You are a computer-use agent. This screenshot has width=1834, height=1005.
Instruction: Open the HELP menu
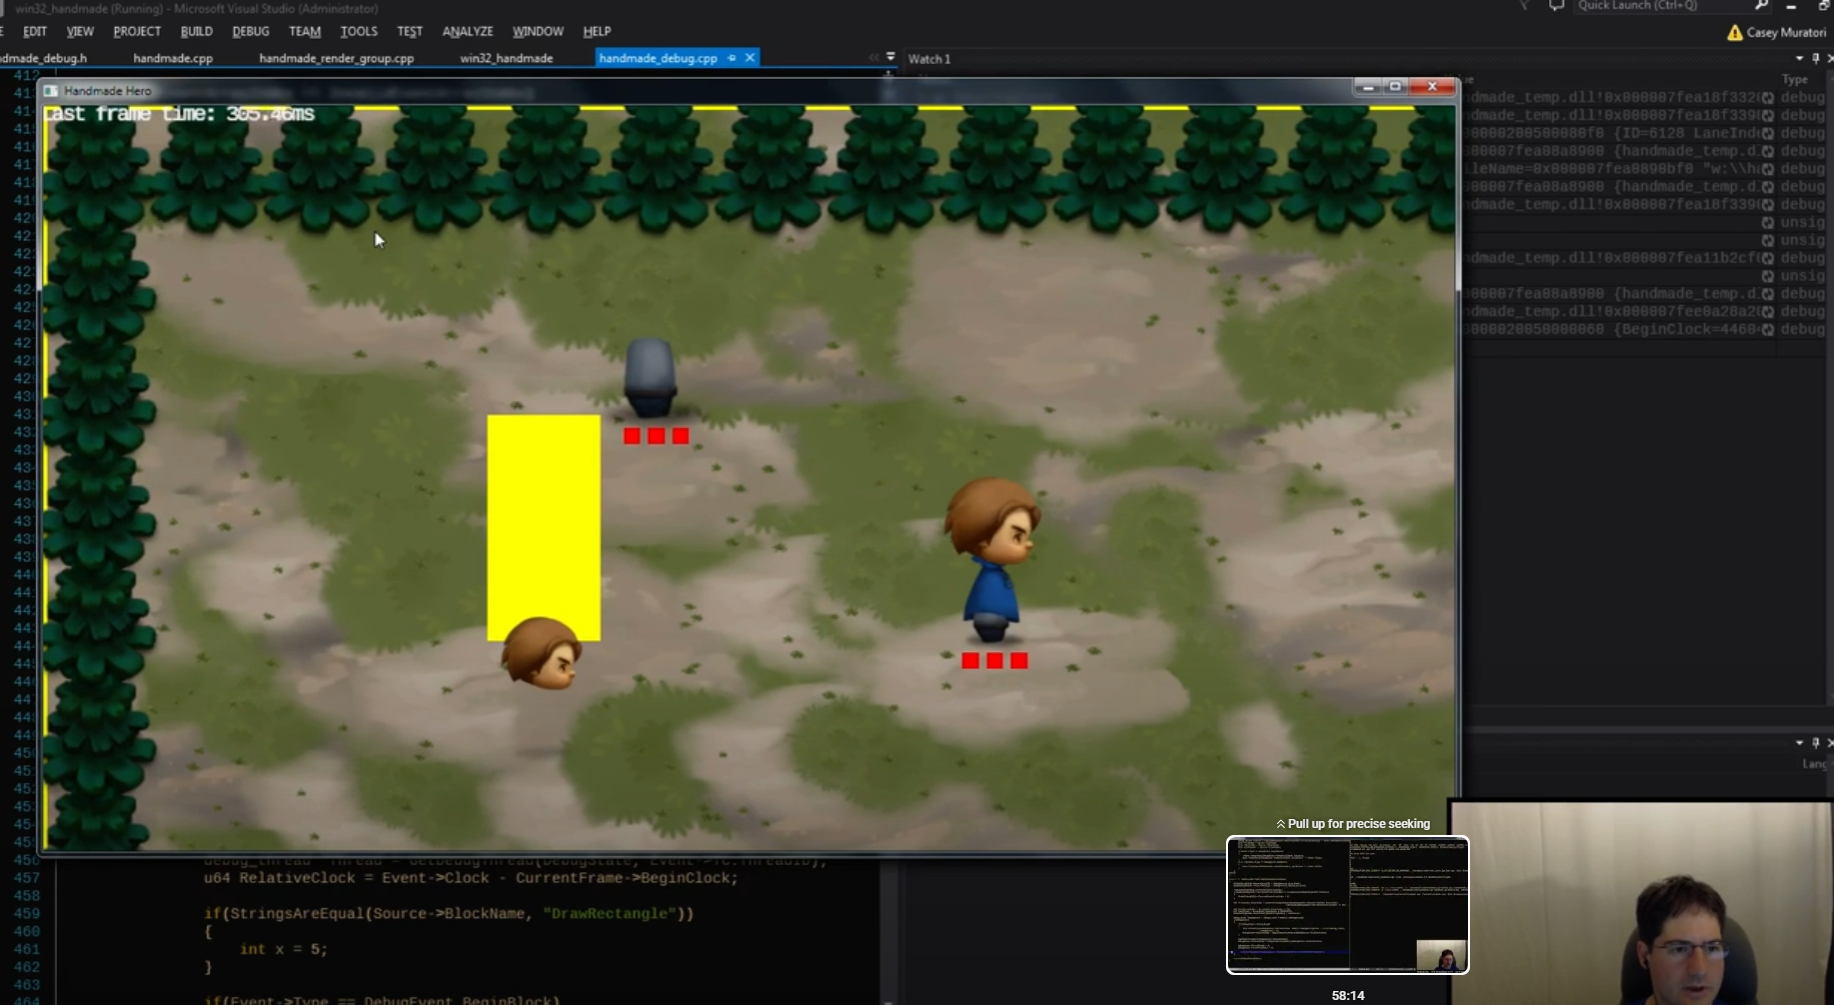[597, 31]
